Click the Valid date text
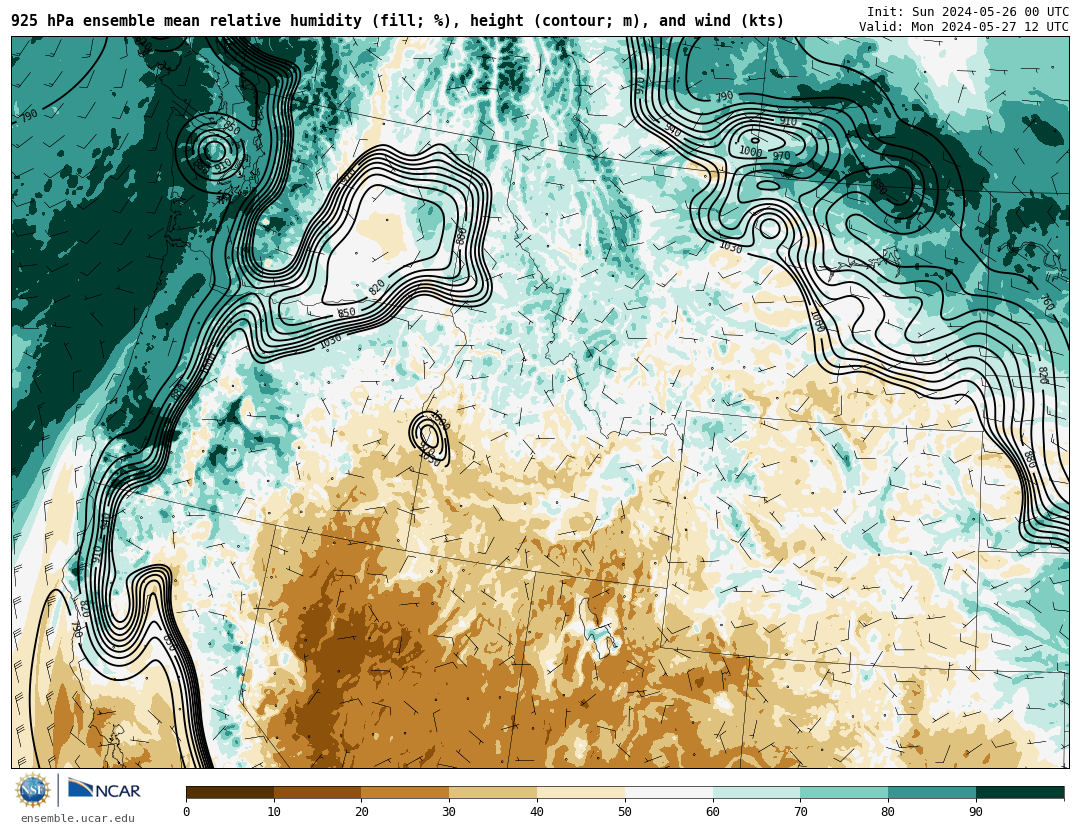The height and width of the screenshot is (831, 1080). click(964, 27)
